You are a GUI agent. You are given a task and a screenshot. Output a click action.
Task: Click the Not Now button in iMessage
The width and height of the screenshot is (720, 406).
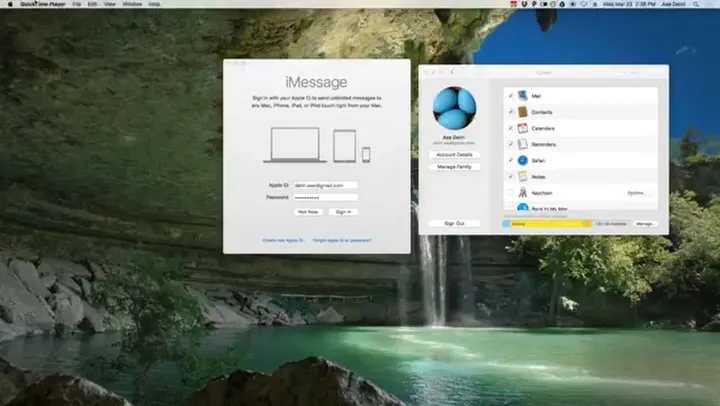pos(308,212)
